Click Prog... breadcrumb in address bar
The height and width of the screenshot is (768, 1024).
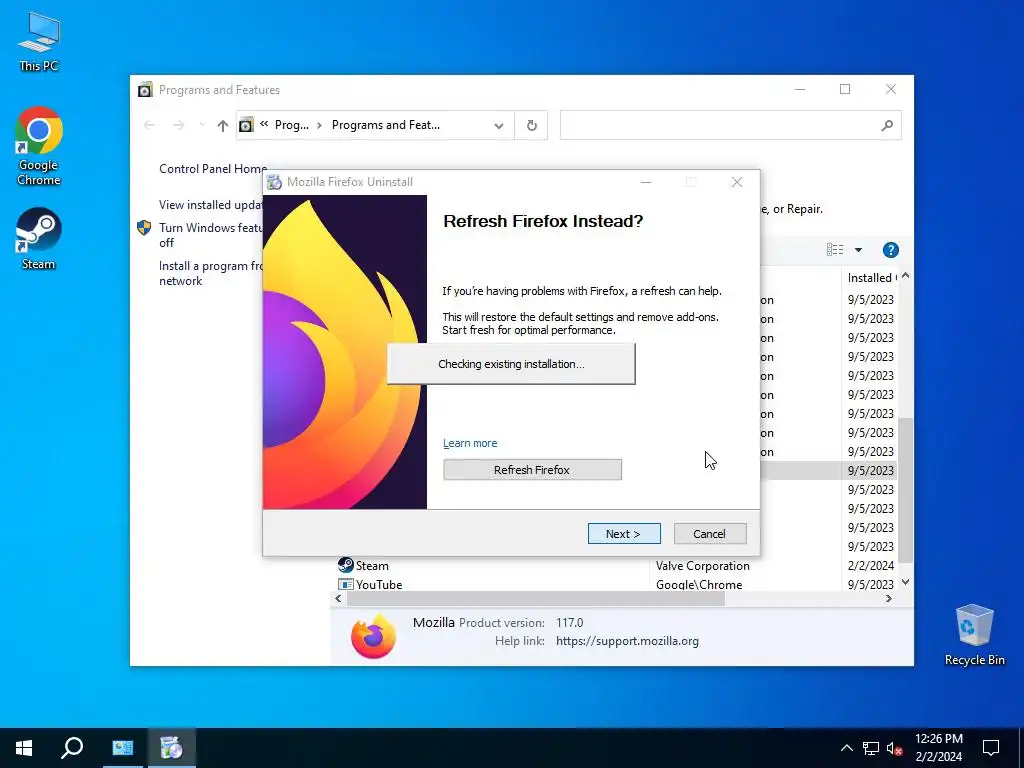click(x=292, y=125)
